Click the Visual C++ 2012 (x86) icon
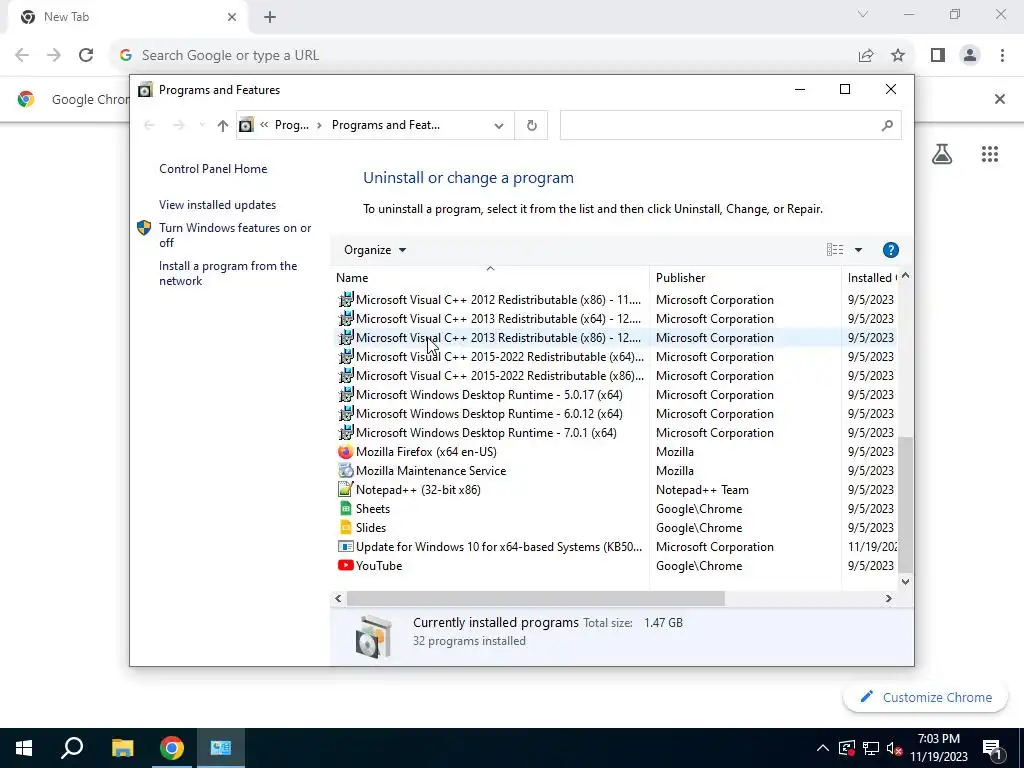 (x=345, y=300)
